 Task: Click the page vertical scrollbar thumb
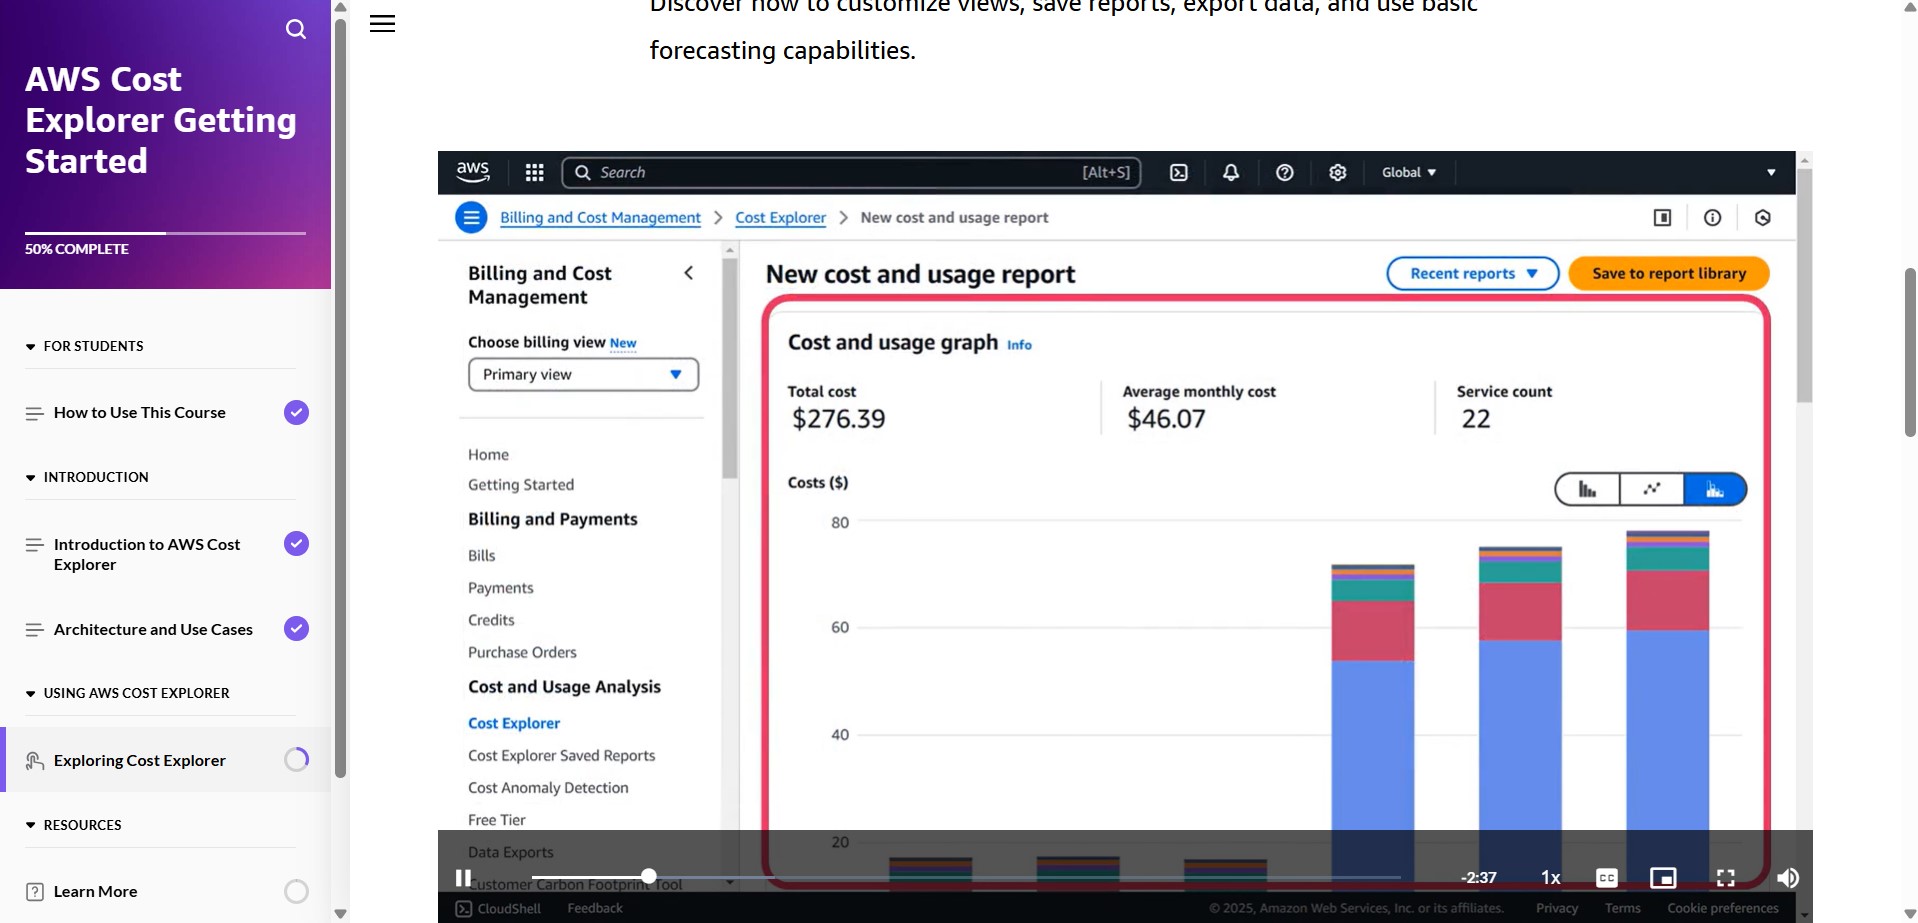[1910, 352]
